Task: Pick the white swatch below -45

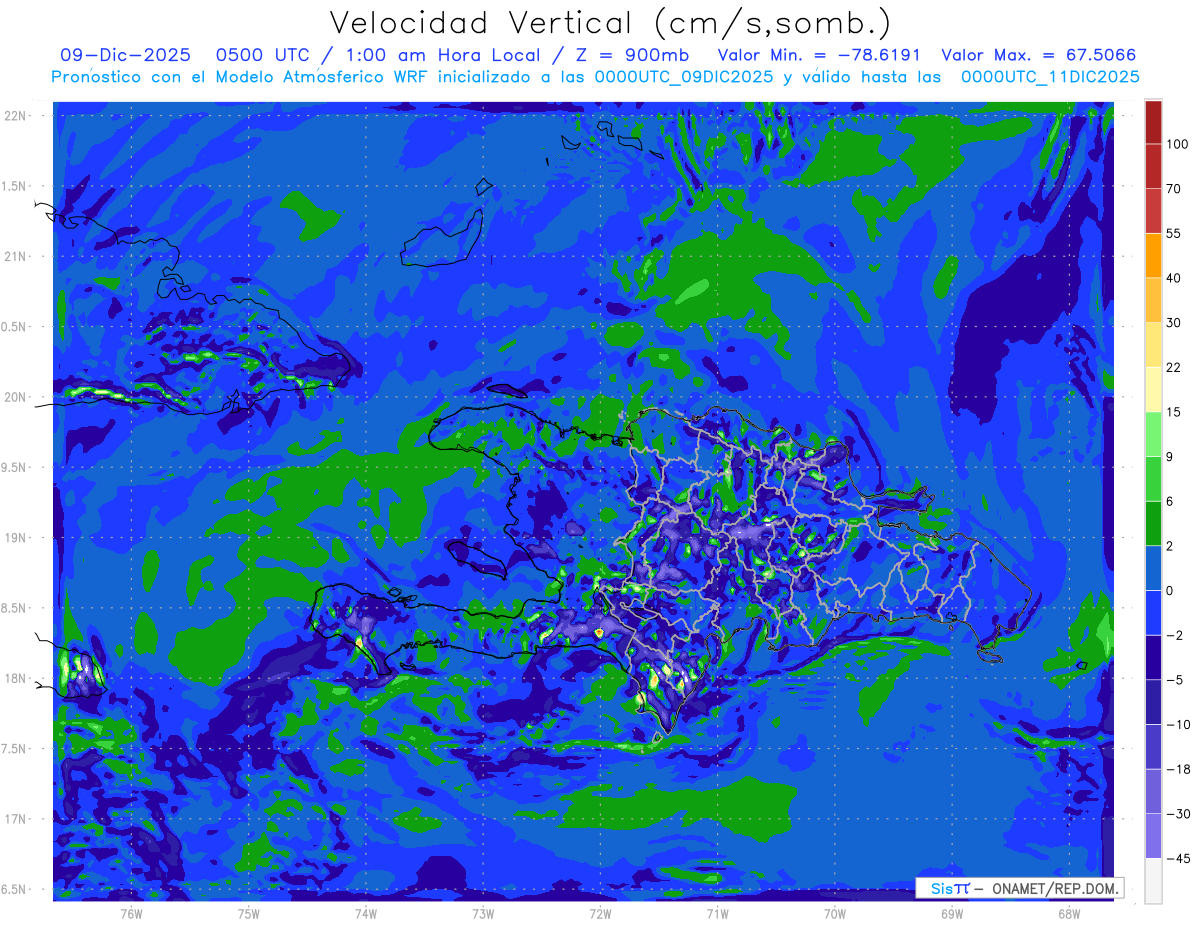Action: click(1153, 880)
